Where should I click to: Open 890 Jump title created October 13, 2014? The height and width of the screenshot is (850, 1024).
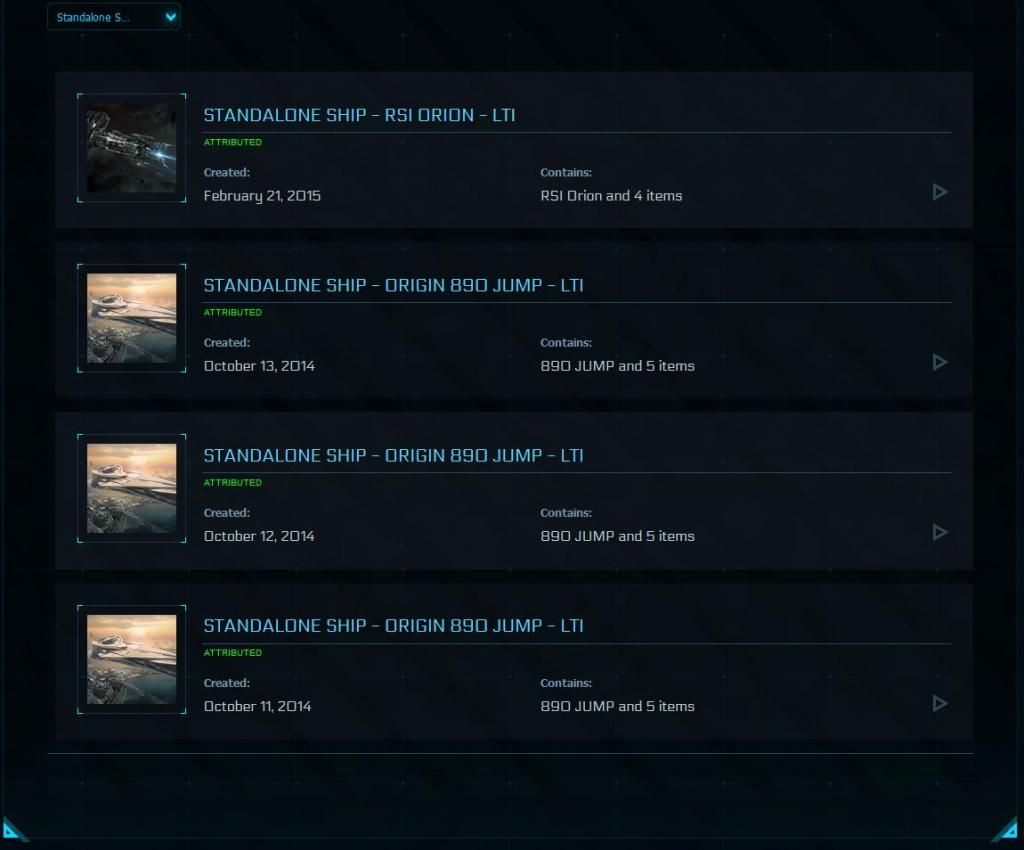[x=393, y=285]
